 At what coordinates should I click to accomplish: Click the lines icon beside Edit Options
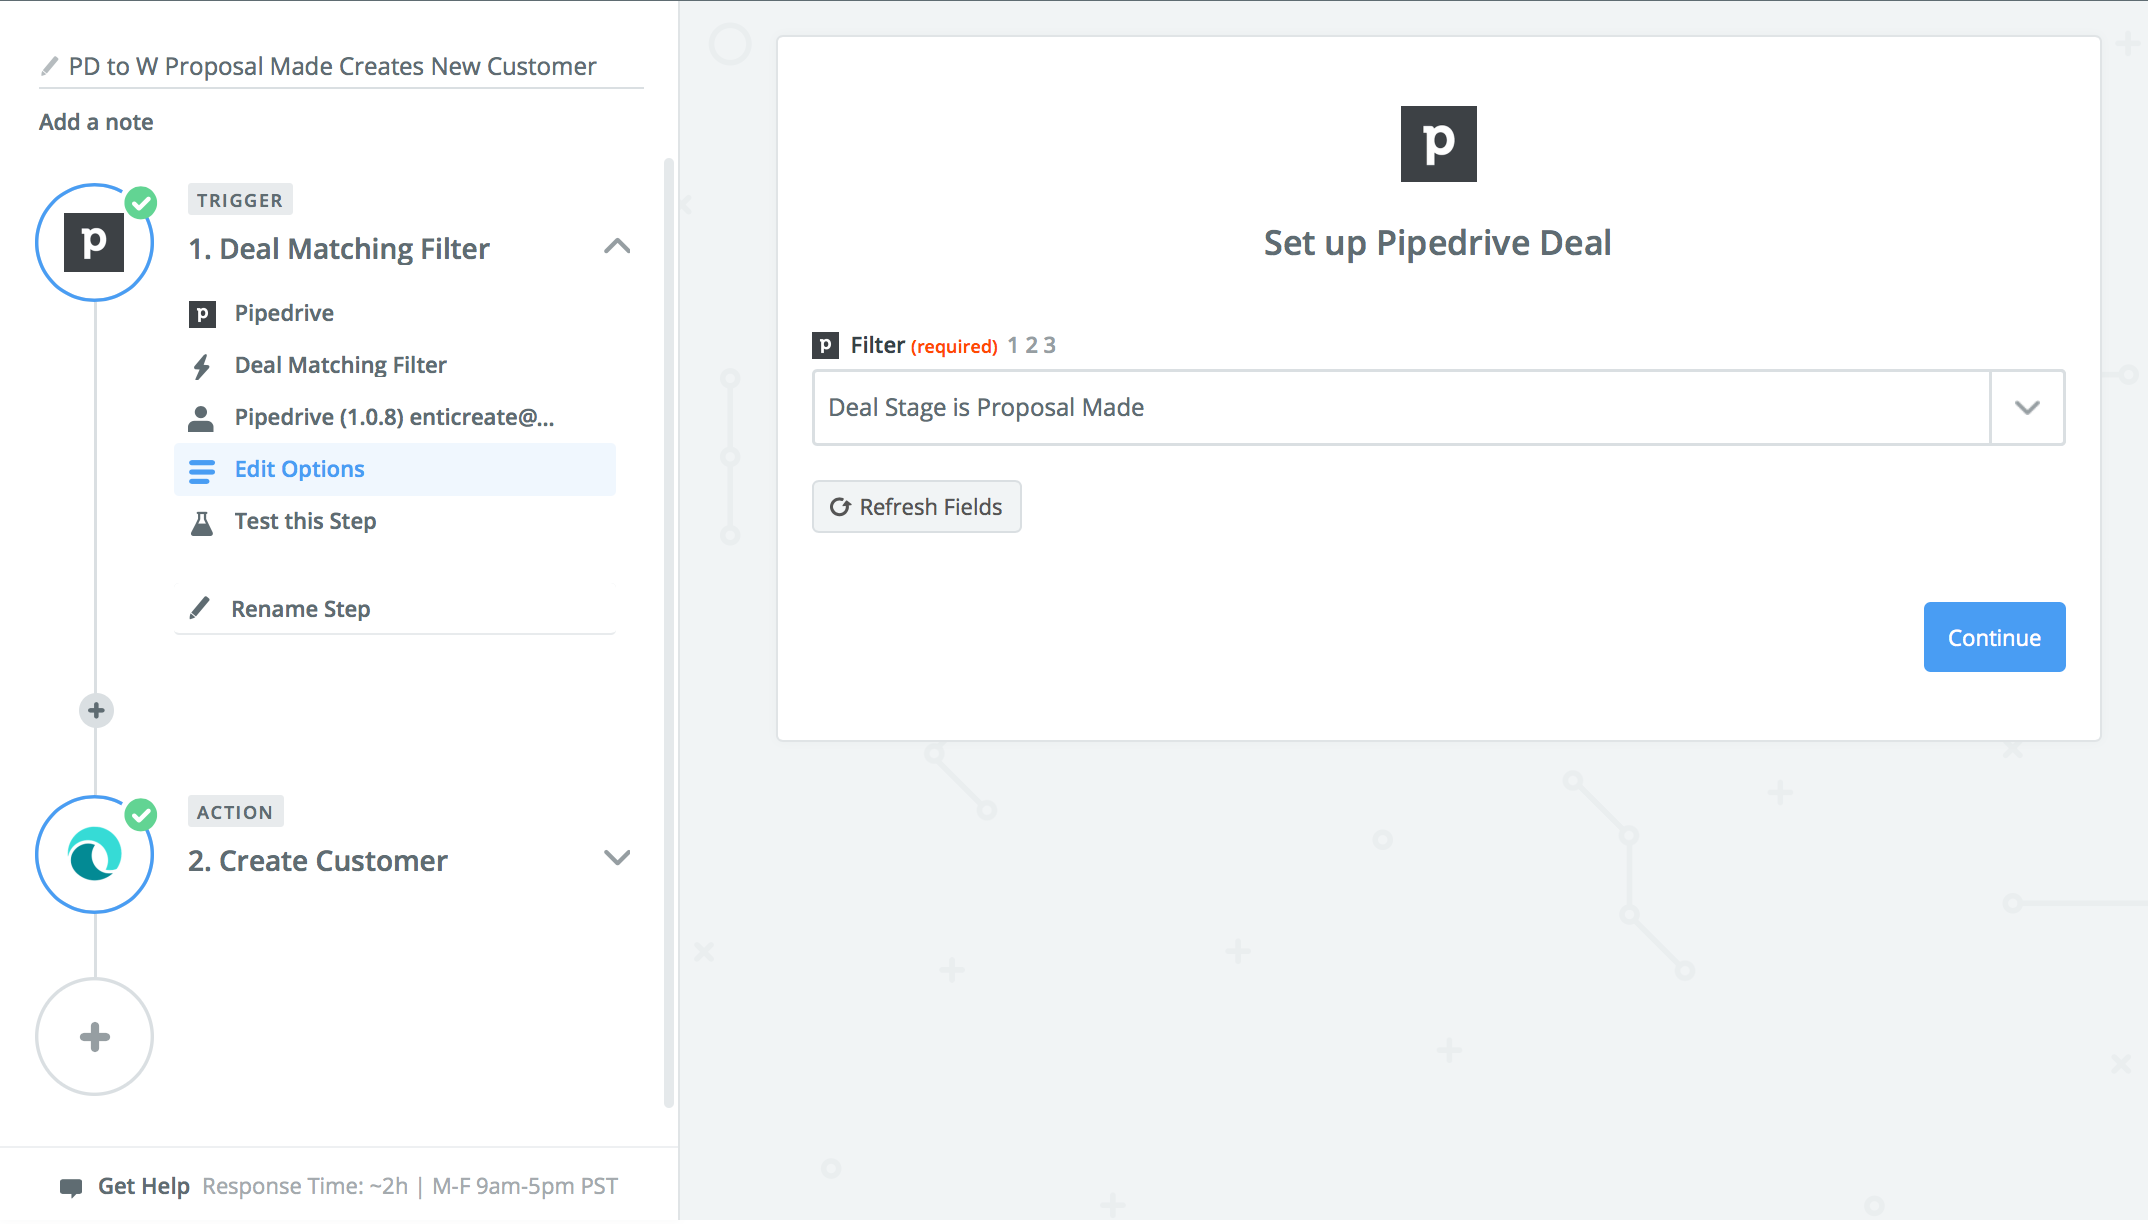click(202, 470)
